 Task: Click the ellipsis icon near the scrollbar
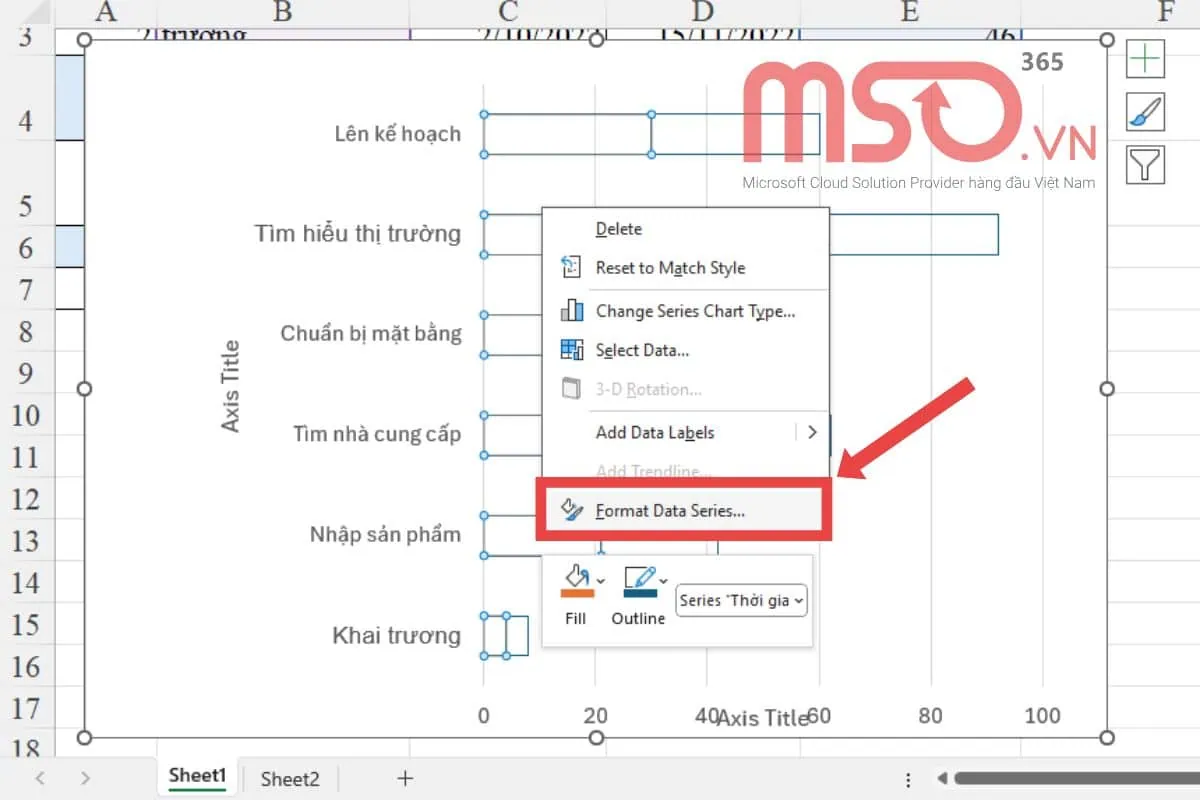pos(907,779)
